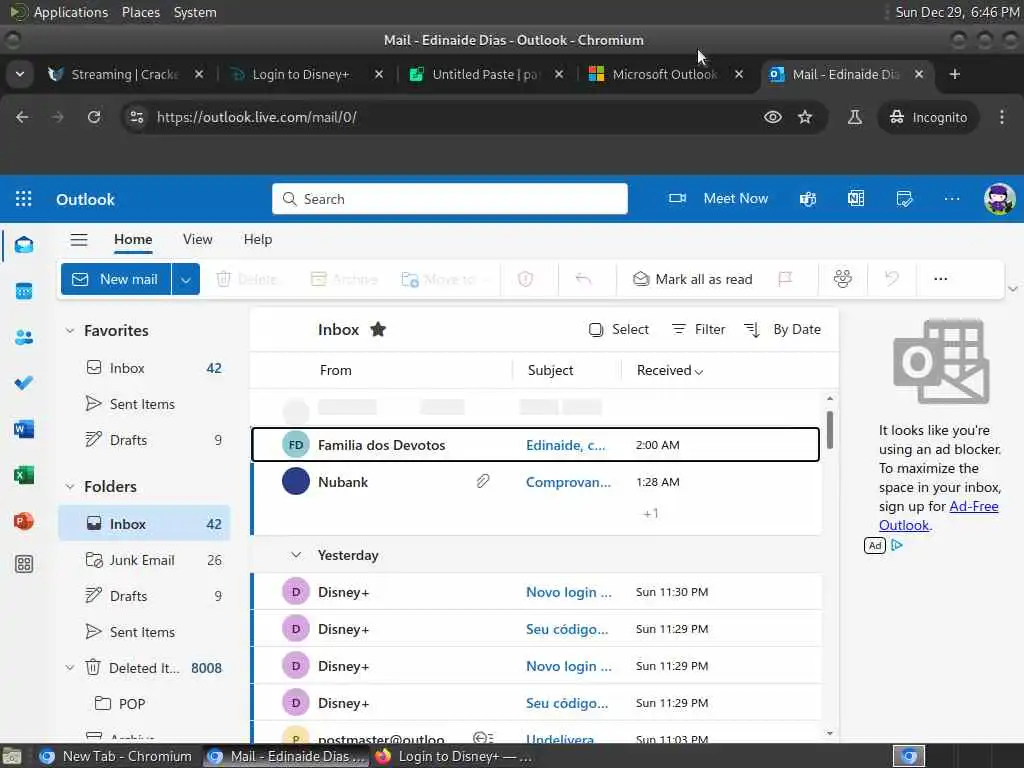
Task: Open the Chromium three-dot menu
Action: [1002, 117]
